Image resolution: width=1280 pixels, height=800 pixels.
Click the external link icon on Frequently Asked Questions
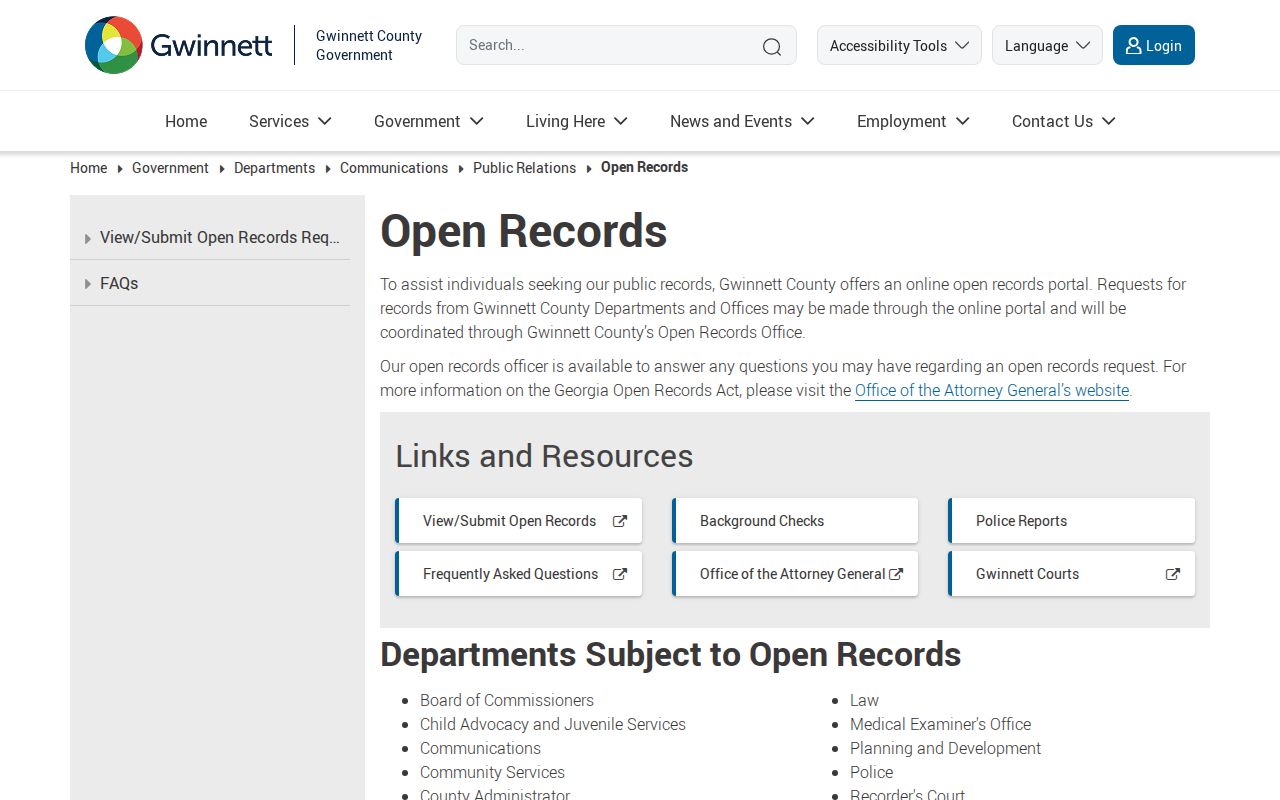620,574
